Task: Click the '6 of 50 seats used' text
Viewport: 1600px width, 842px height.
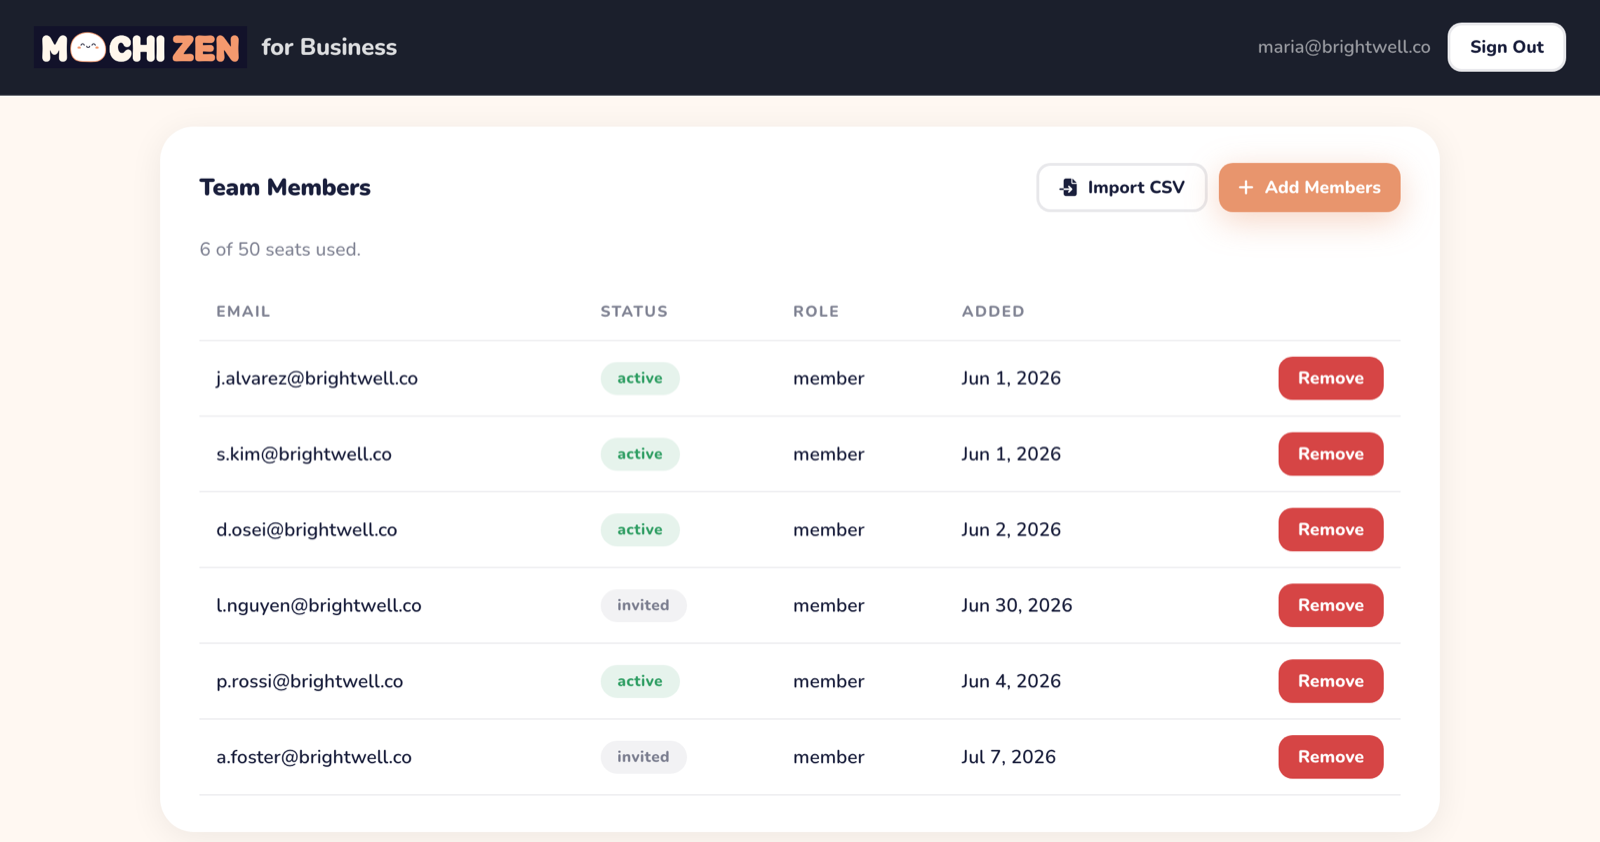Action: (x=280, y=249)
